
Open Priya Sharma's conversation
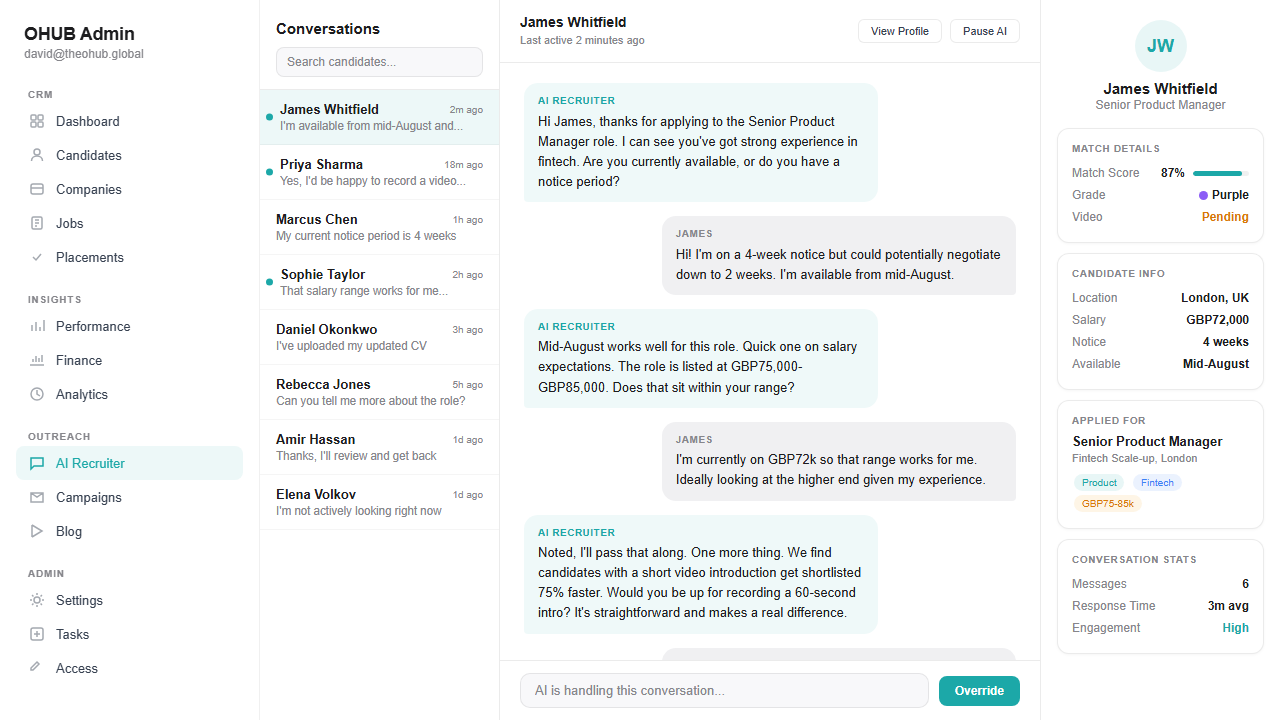tap(379, 172)
